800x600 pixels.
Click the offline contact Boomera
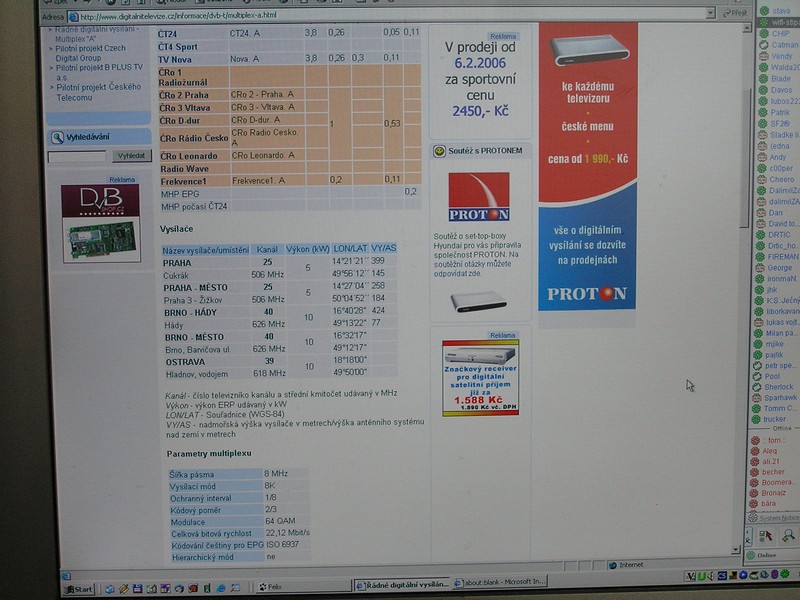778,482
